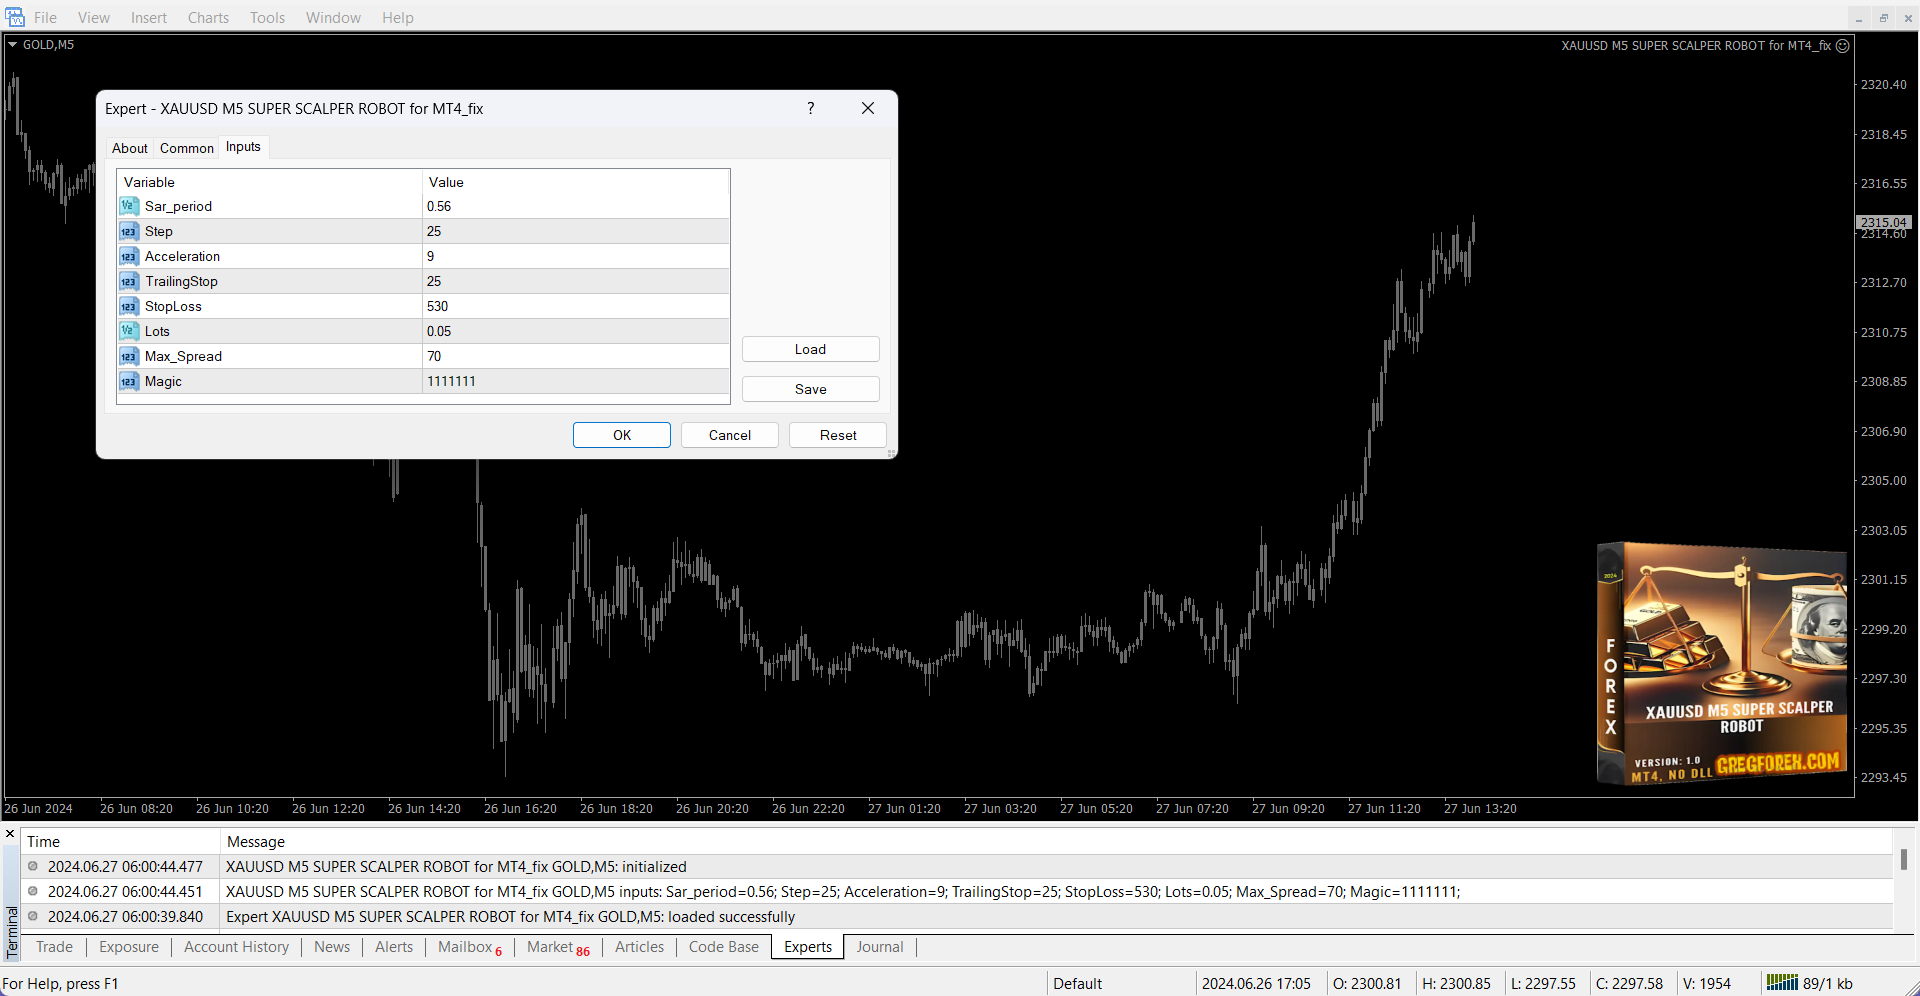
Task: Open the Journal tab in Terminal
Action: coord(879,947)
